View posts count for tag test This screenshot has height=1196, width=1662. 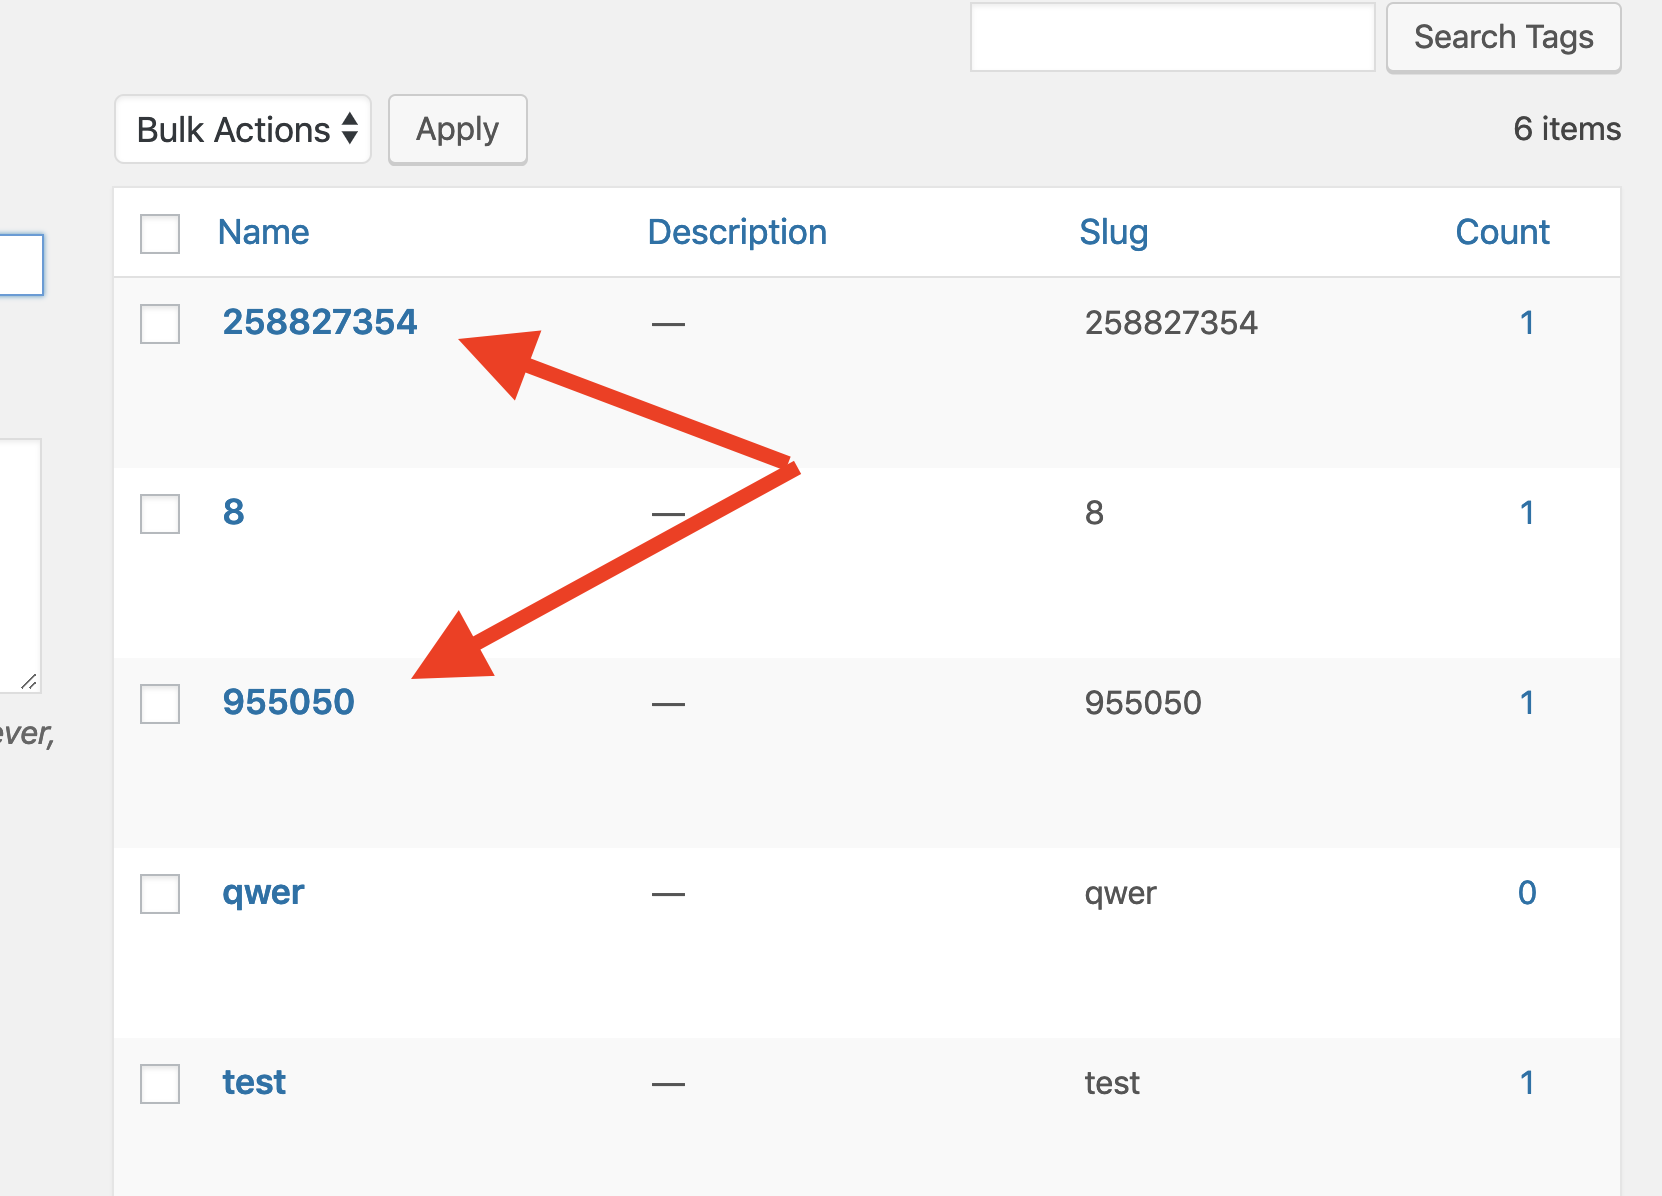(1527, 1082)
